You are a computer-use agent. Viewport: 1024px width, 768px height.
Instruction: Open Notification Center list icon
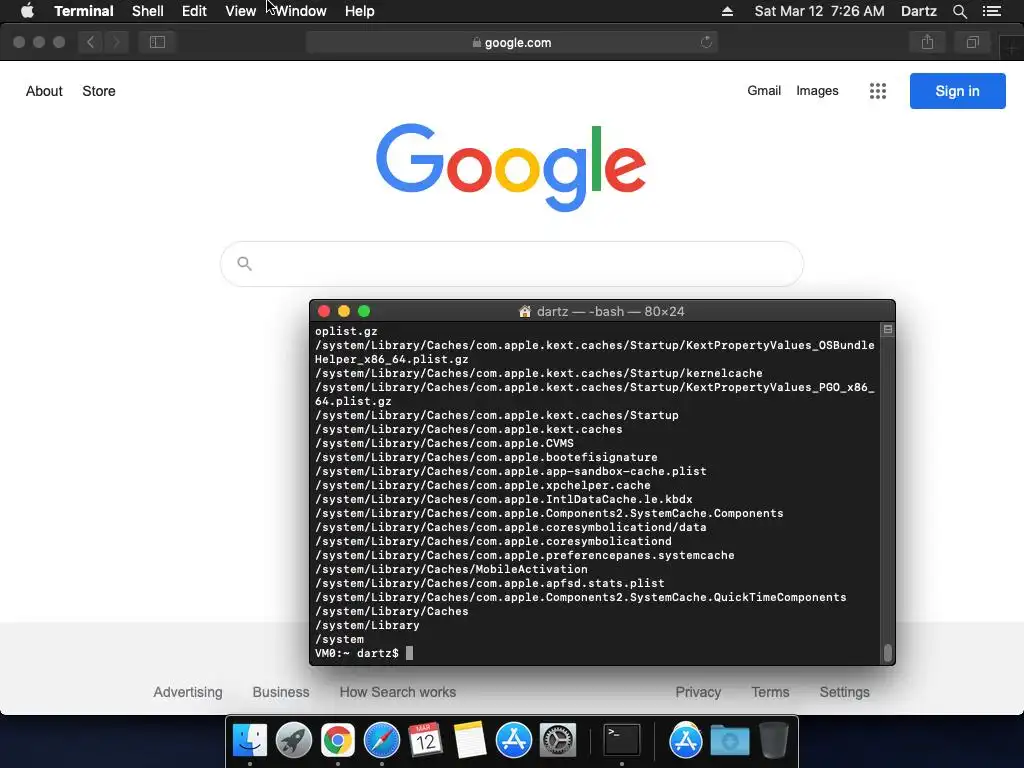point(991,11)
